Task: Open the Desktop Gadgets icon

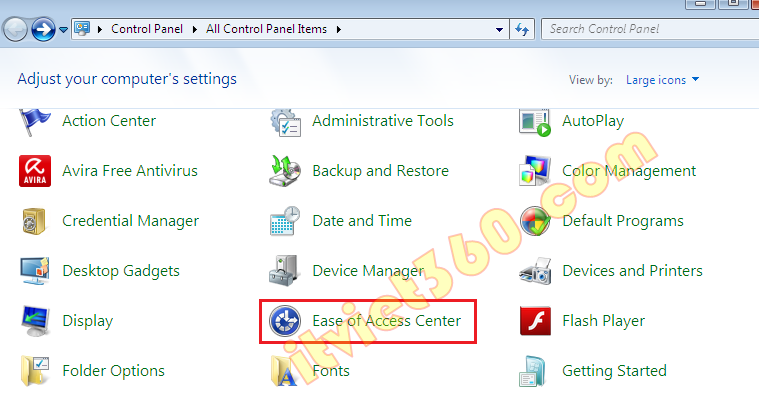Action: [x=35, y=271]
